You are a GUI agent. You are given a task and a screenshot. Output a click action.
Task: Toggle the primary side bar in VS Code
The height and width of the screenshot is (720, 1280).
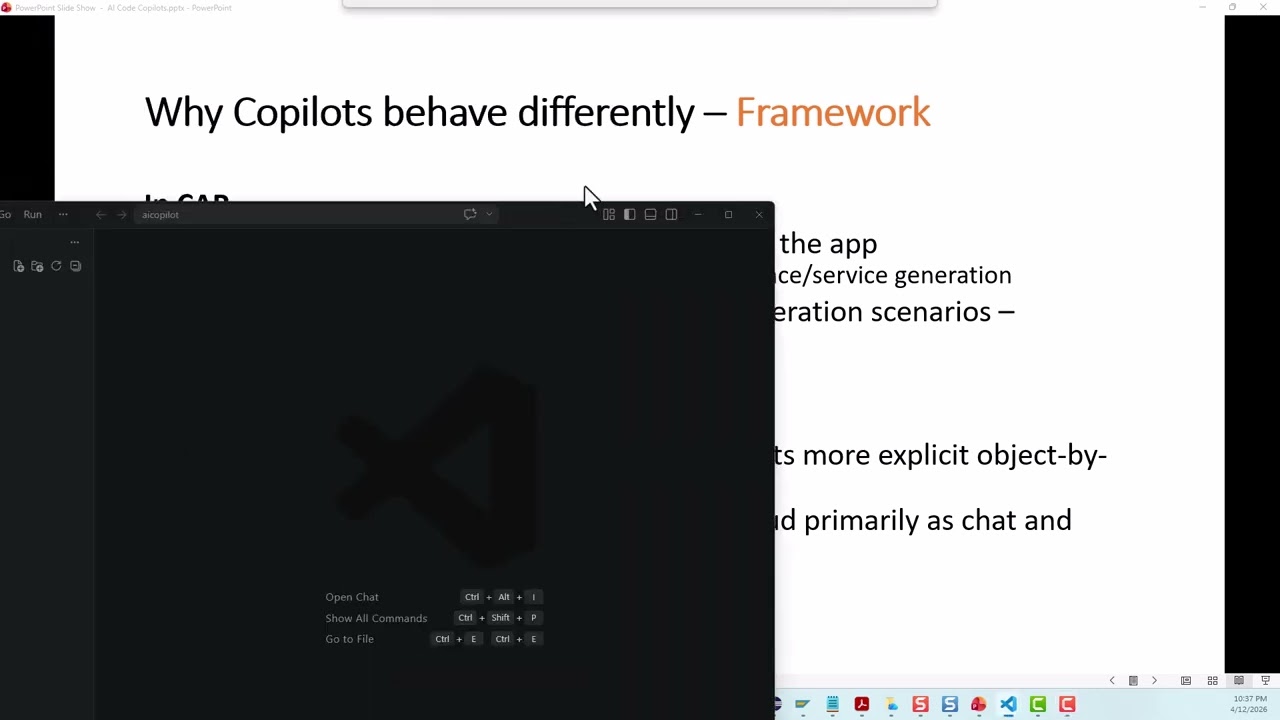pos(629,214)
